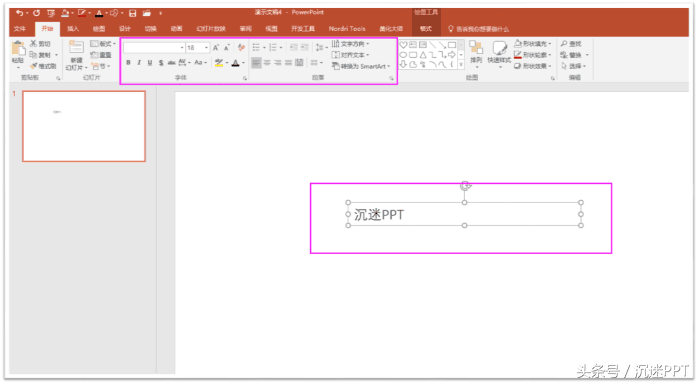Click the 形状填充 shape fill button
Image resolution: width=698 pixels, height=384 pixels.
coord(533,44)
